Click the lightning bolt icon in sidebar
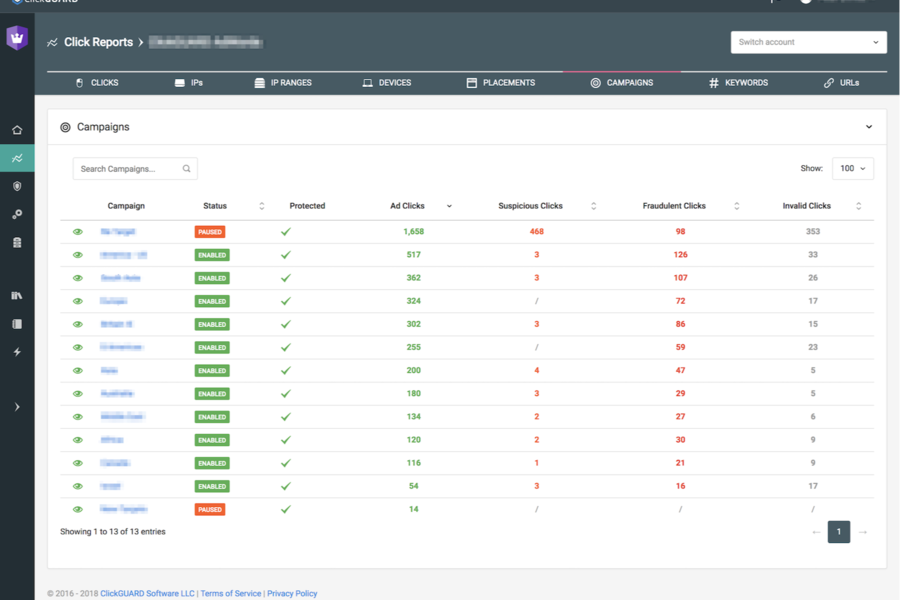This screenshot has height=600, width=900. click(17, 352)
